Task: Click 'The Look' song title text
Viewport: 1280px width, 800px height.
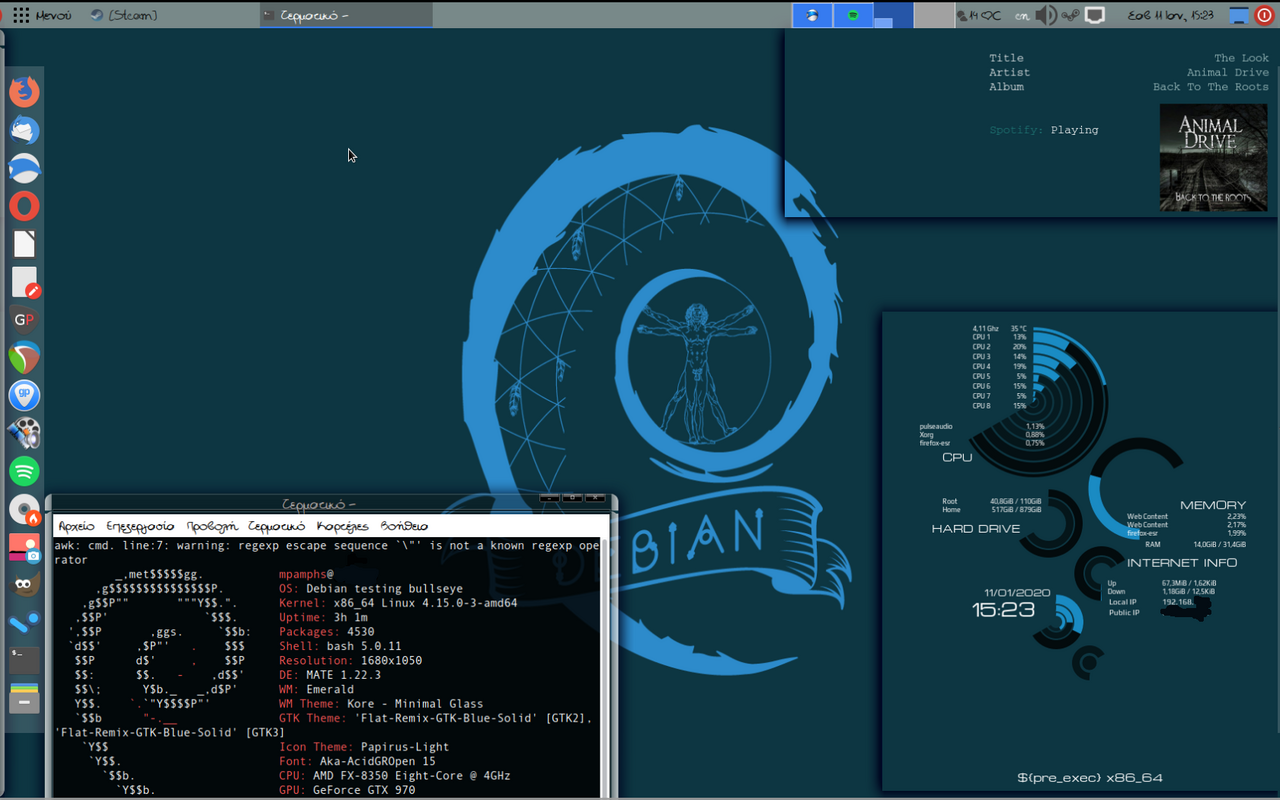Action: click(1241, 58)
